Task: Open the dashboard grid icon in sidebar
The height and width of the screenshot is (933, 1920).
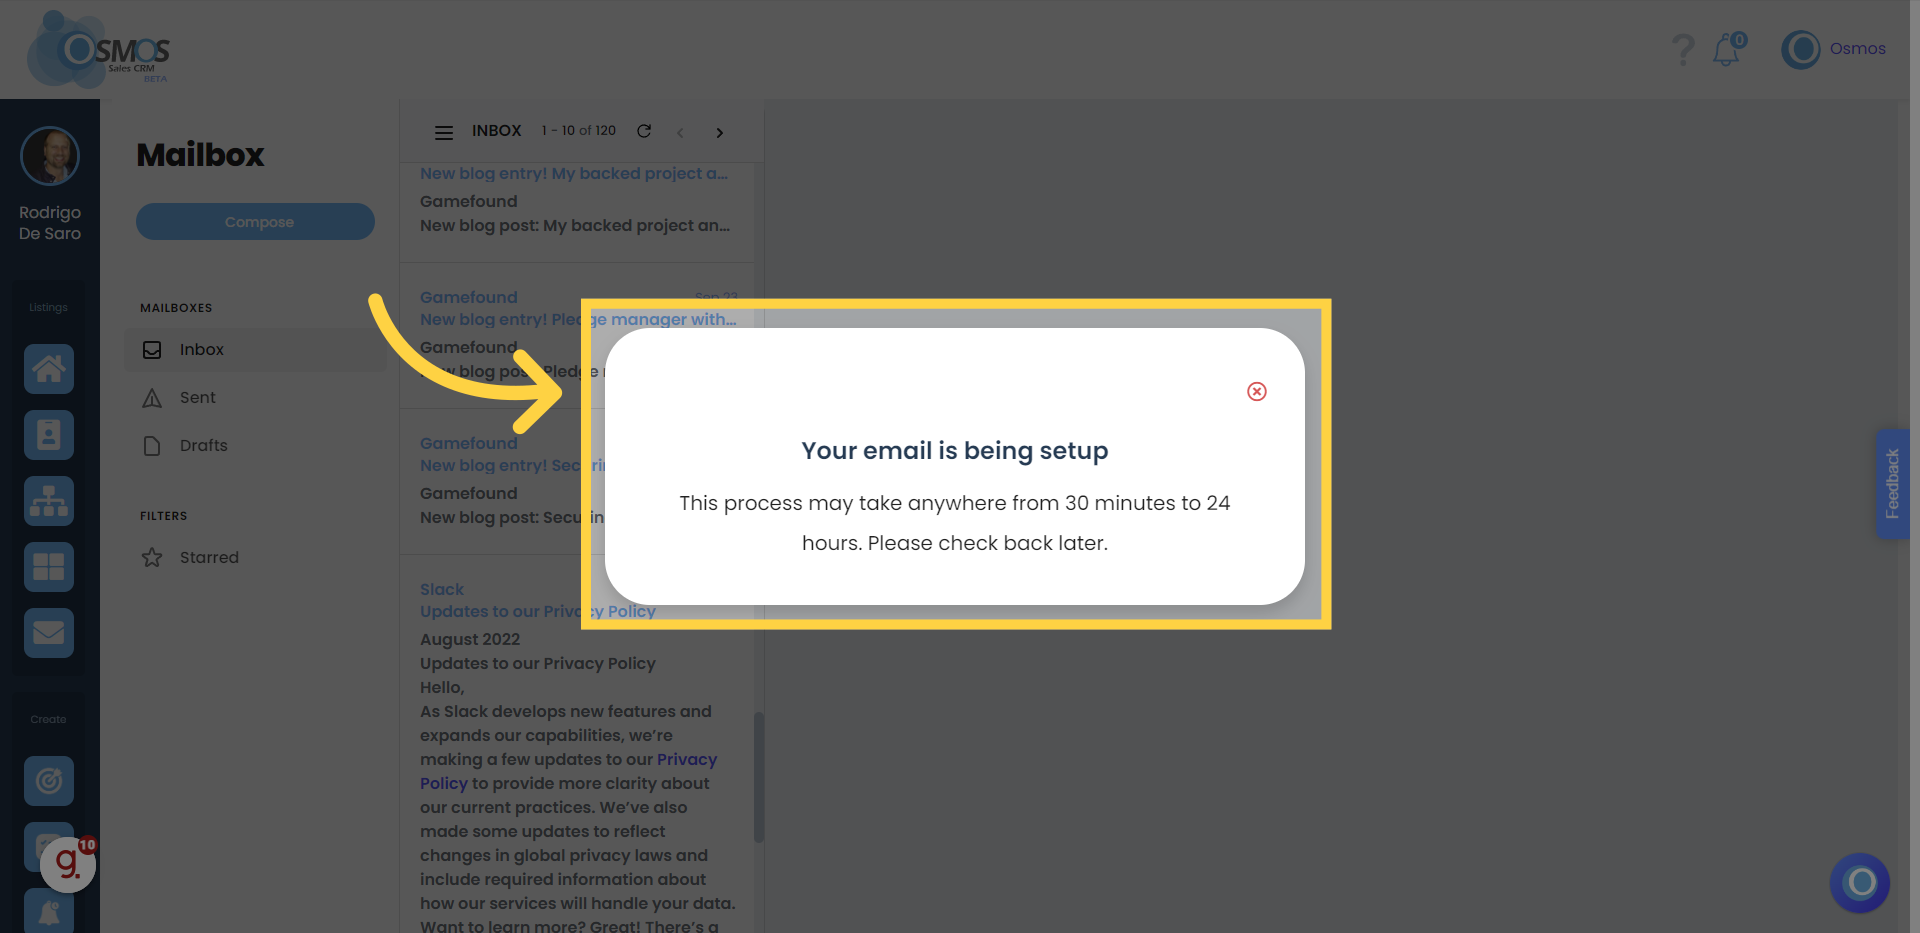Action: tap(49, 567)
